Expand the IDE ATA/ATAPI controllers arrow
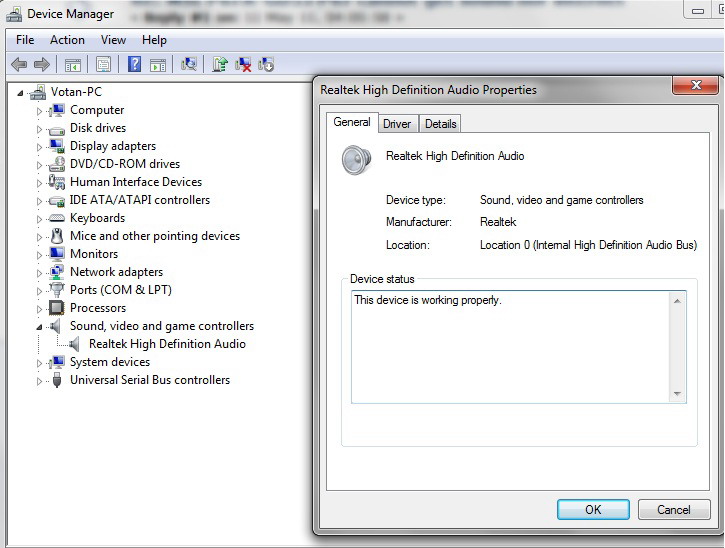 pos(39,201)
